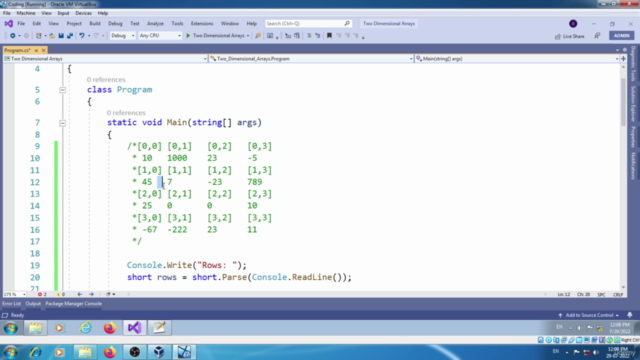Navigate to next issue with right arrow
Screen dimensions: 640x360
click(x=91, y=294)
